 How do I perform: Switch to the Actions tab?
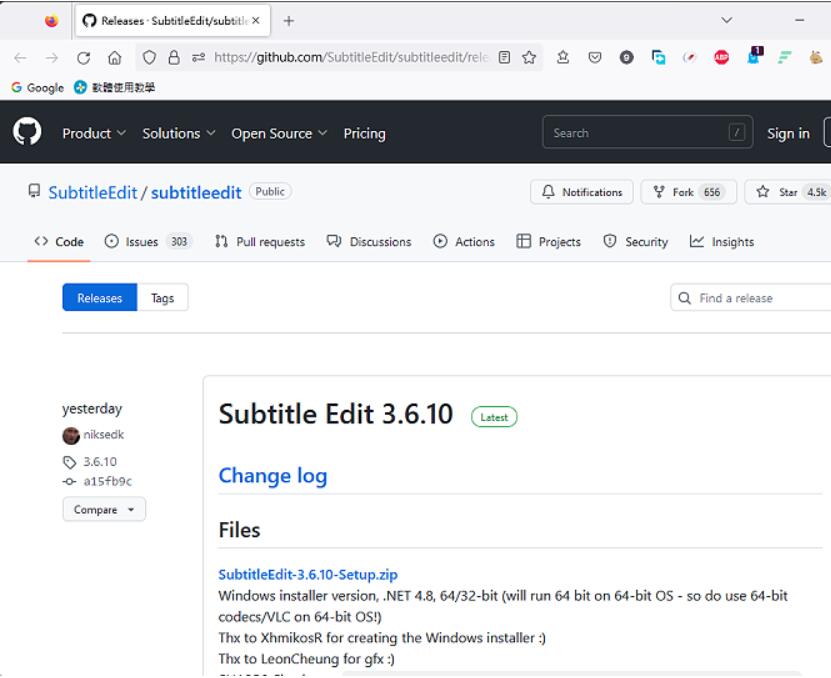[464, 242]
